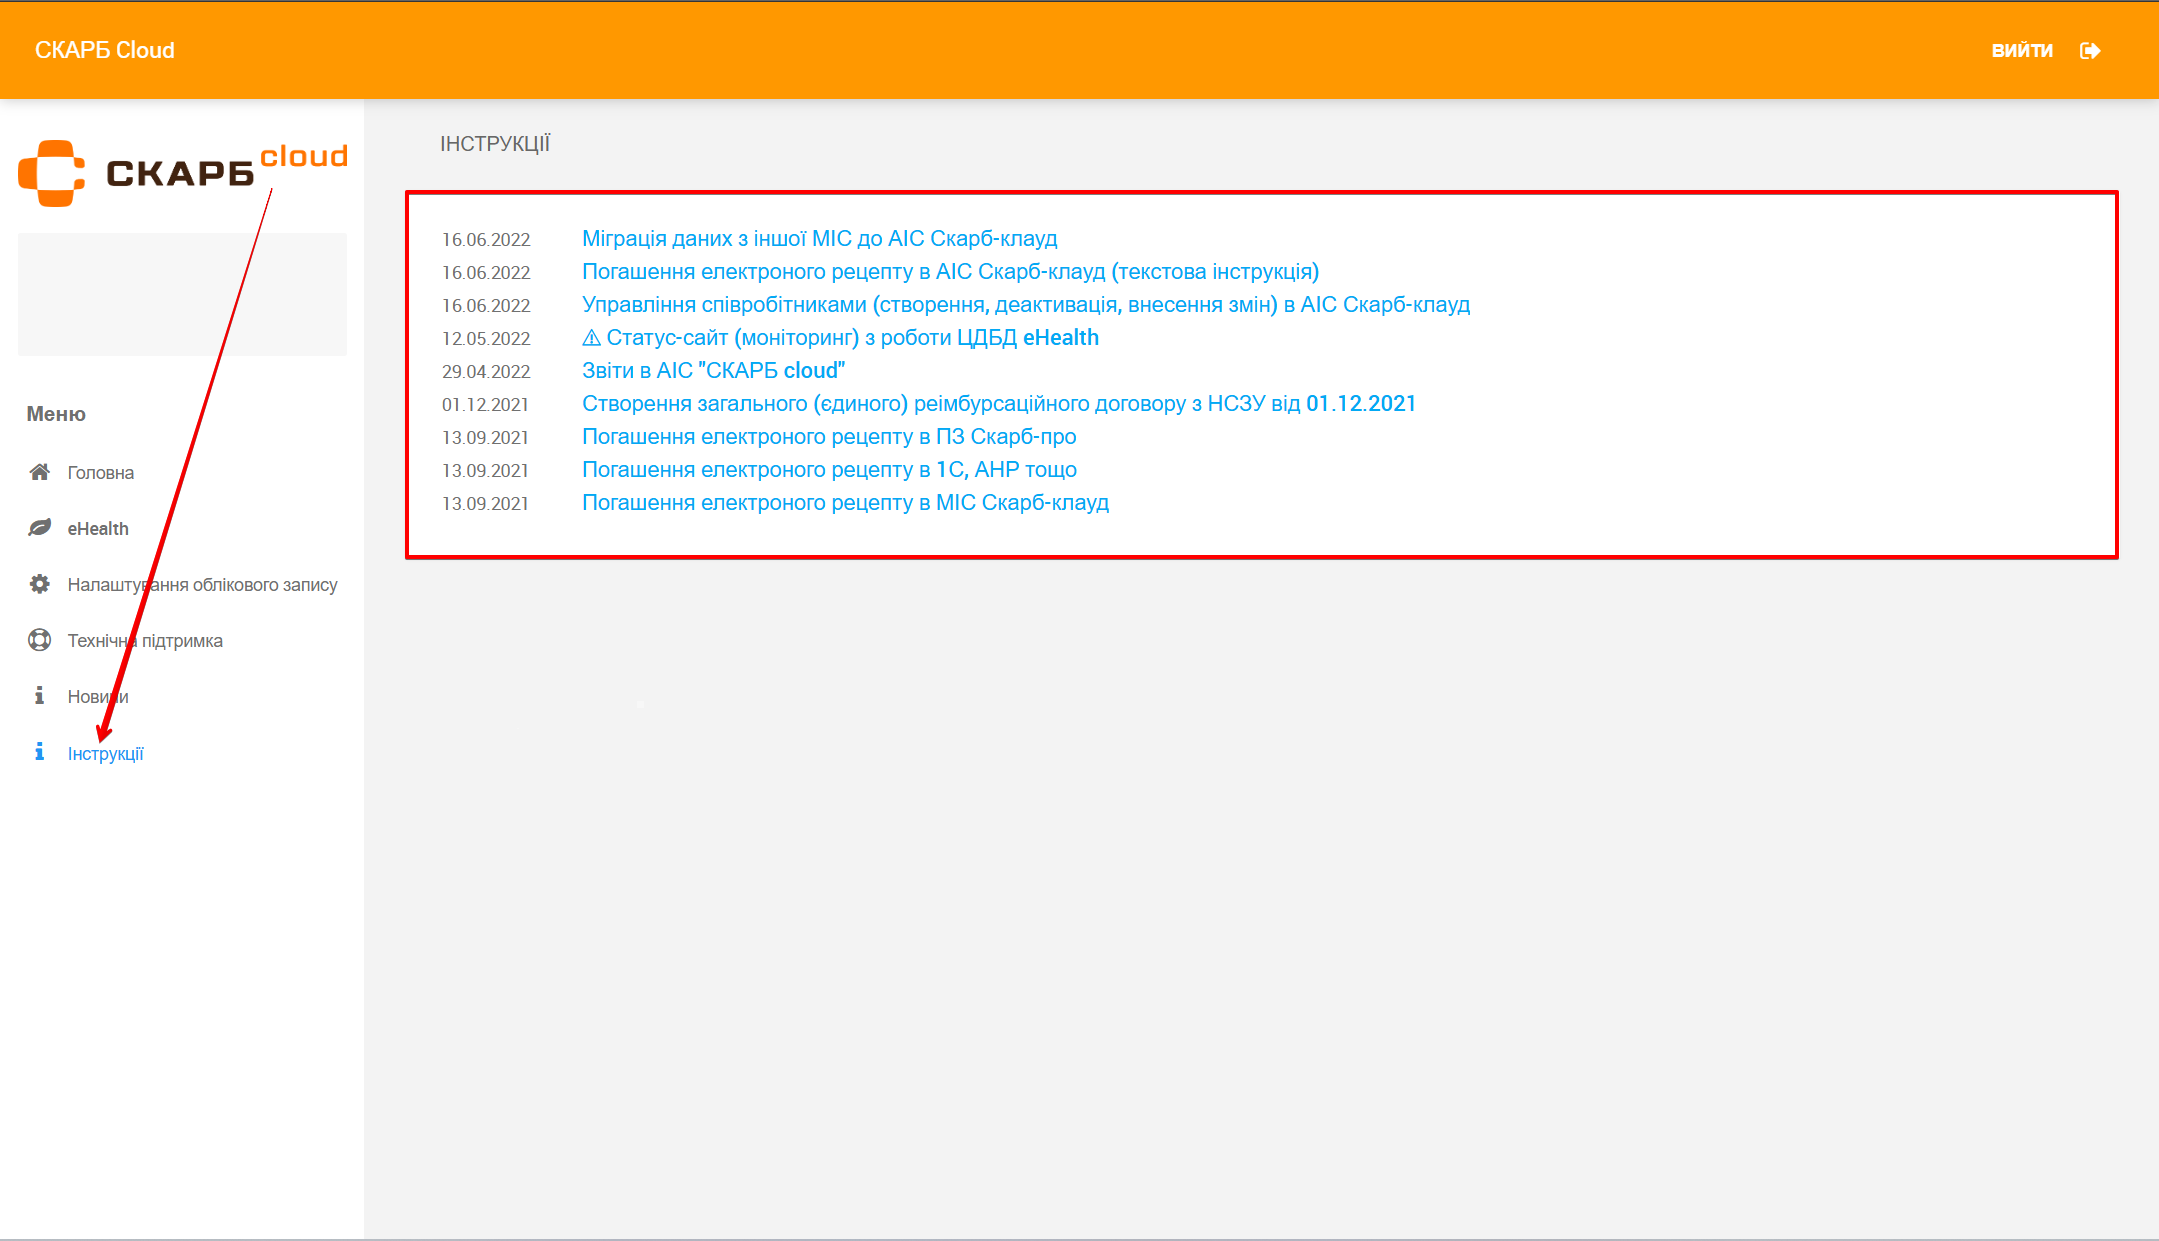Open Статус-сайт моніторинг ЦБД eHealth link
Image resolution: width=2159 pixels, height=1241 pixels.
[x=840, y=338]
